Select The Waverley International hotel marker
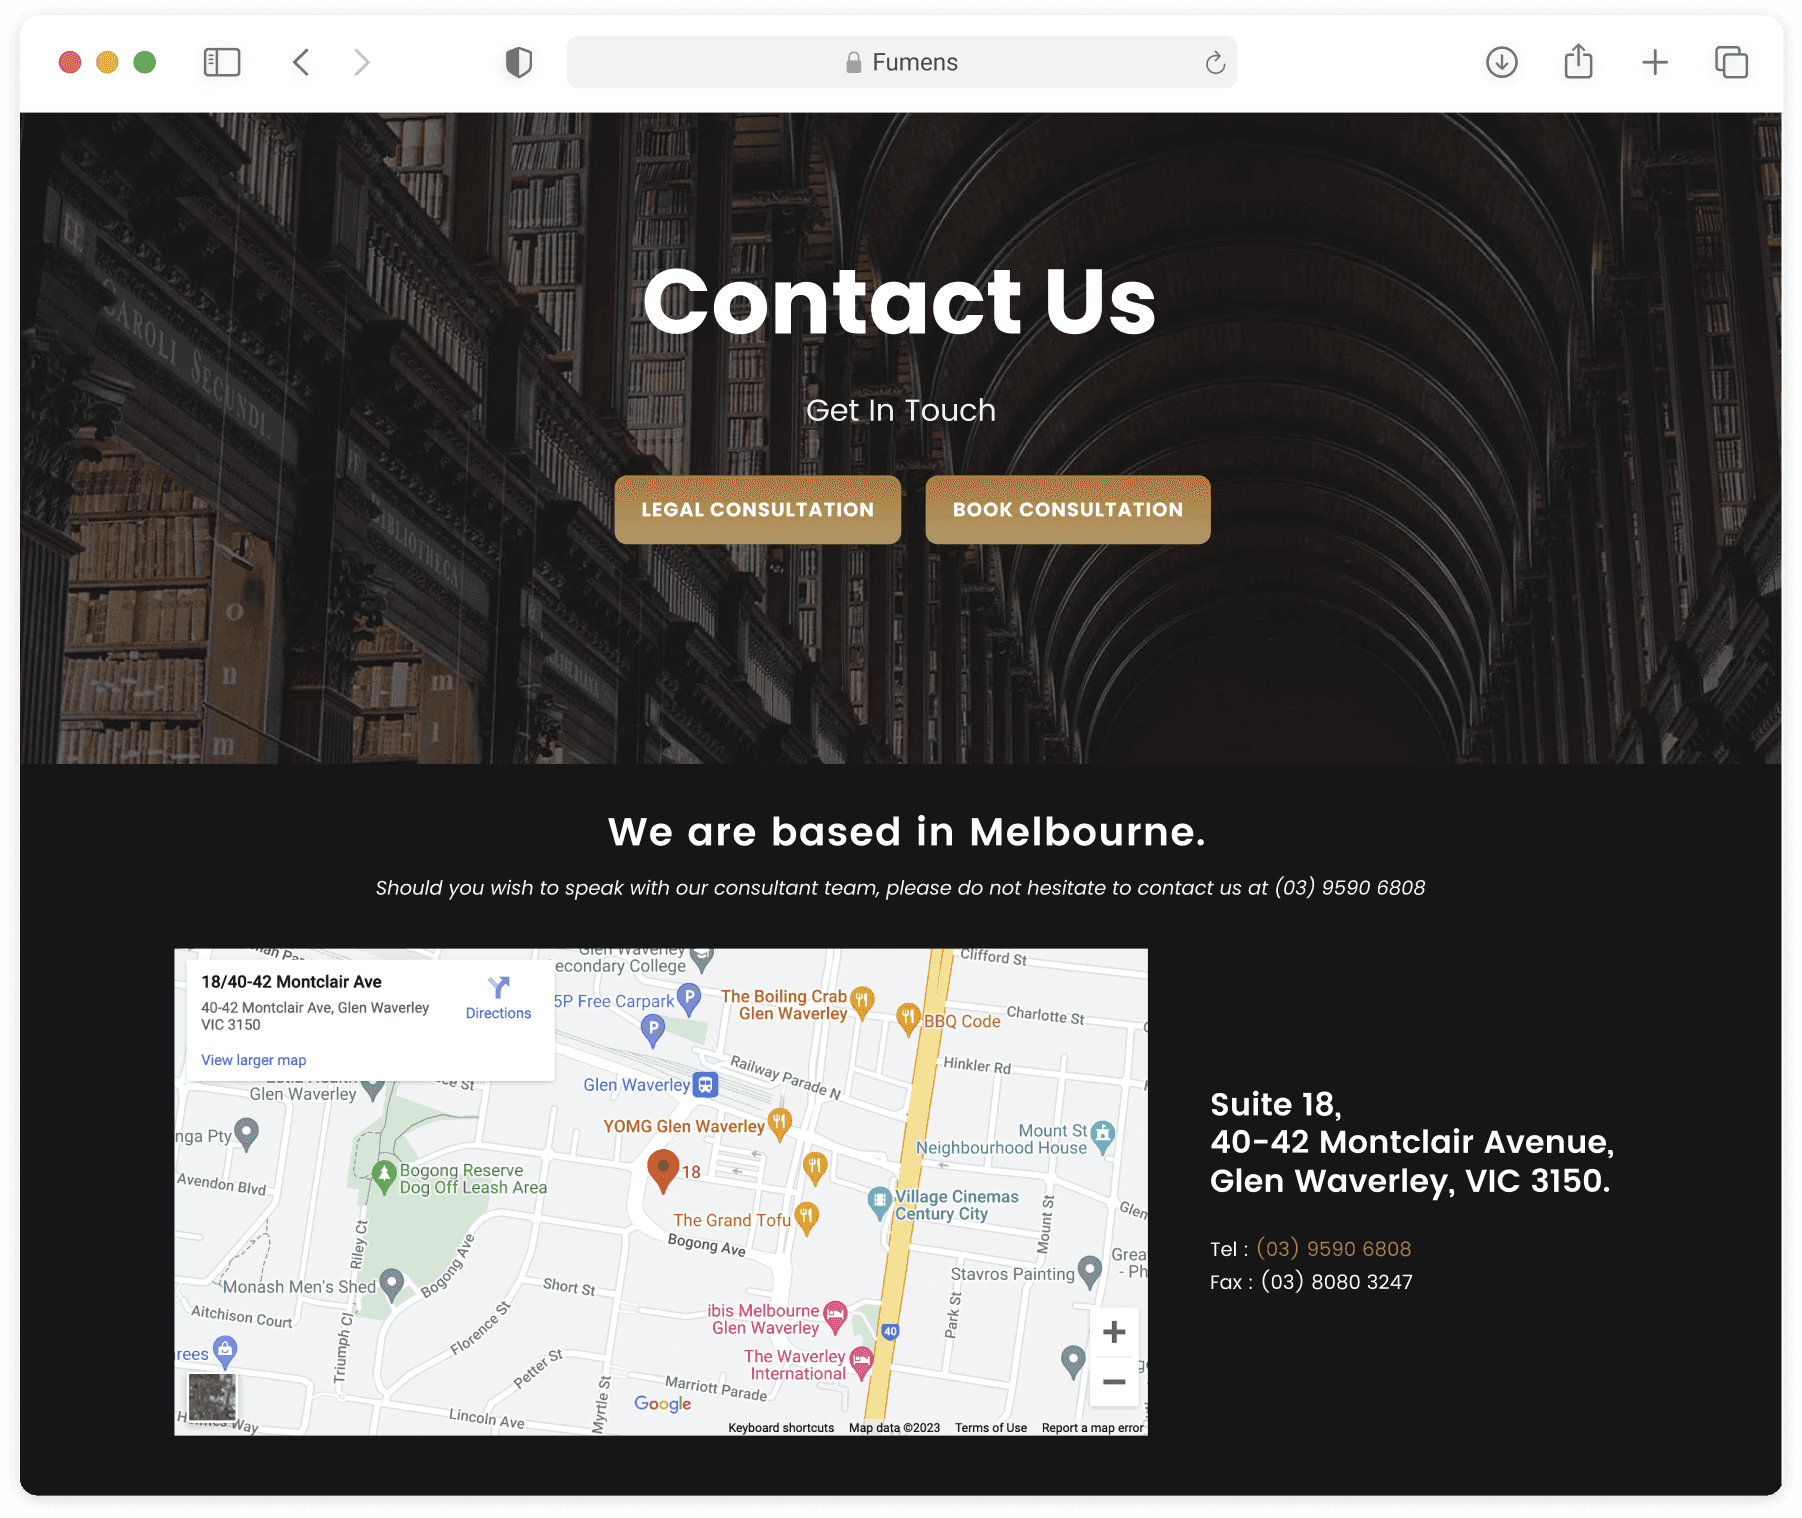Screen dimensions: 1802x1518 (x=861, y=1363)
